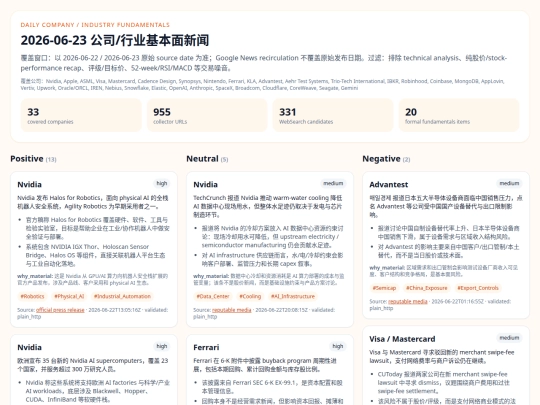Image resolution: width=540 pixels, height=405 pixels.
Task: Select the #Industrial_Automation tag
Action: [122, 296]
